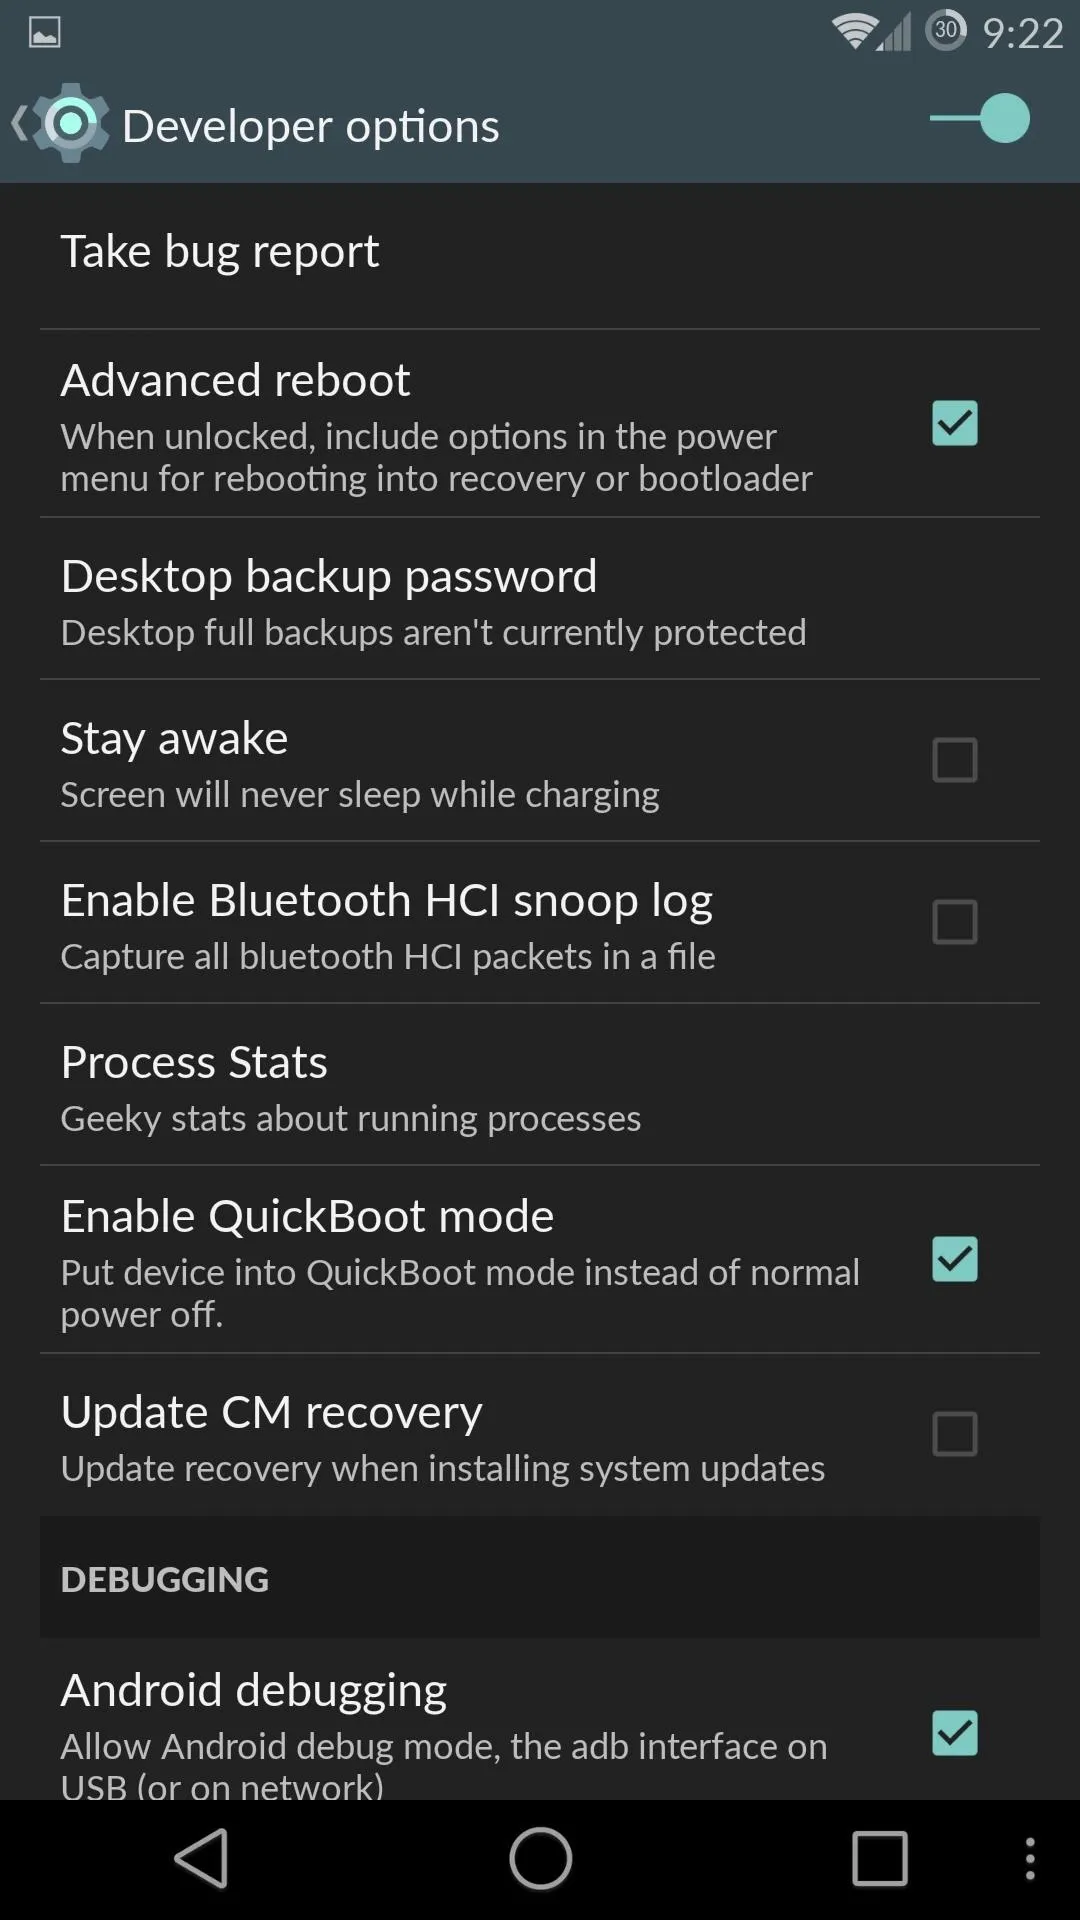Disable the Android debugging checkbox

point(955,1733)
